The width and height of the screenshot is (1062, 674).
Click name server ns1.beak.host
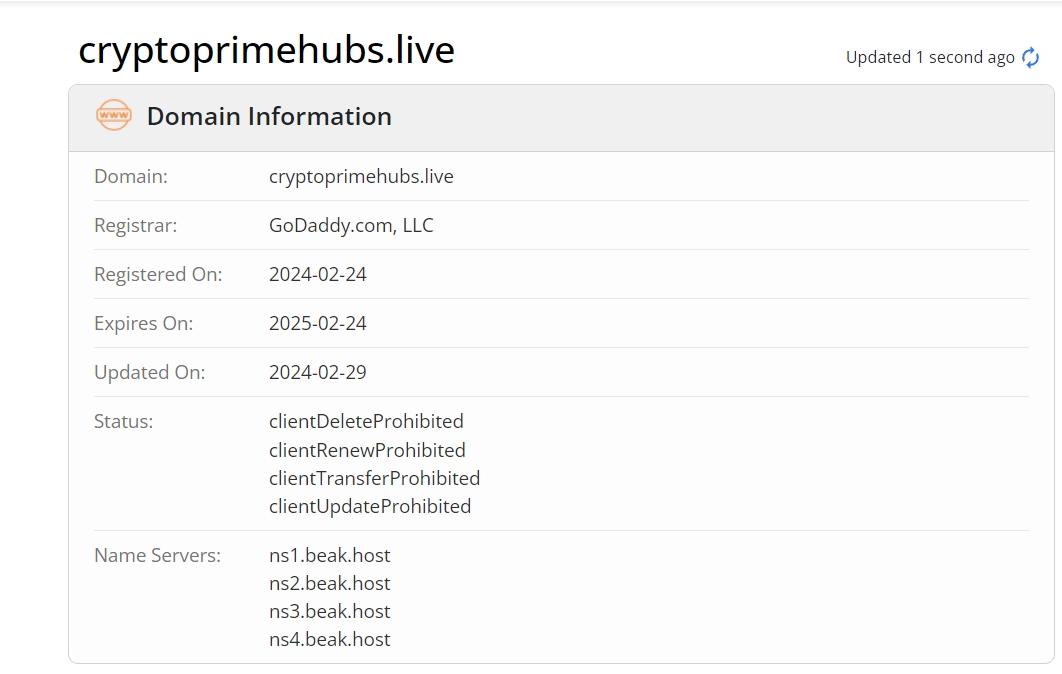tap(330, 555)
